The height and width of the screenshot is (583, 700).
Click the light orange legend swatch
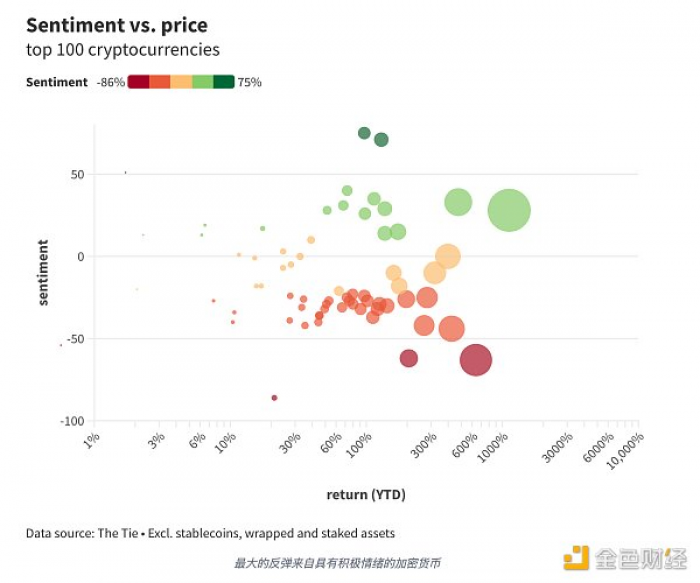[181, 82]
